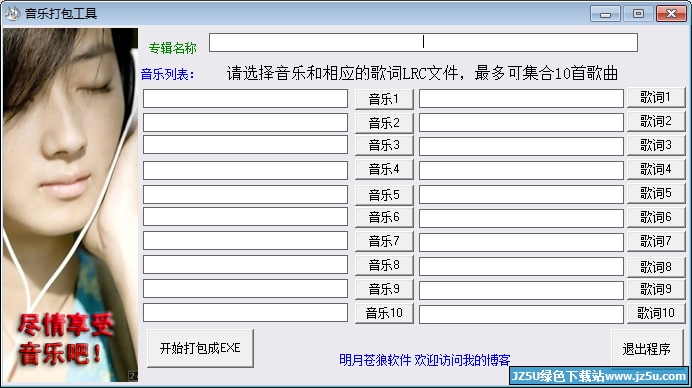Focus the music path field beside 音乐8

click(x=245, y=265)
